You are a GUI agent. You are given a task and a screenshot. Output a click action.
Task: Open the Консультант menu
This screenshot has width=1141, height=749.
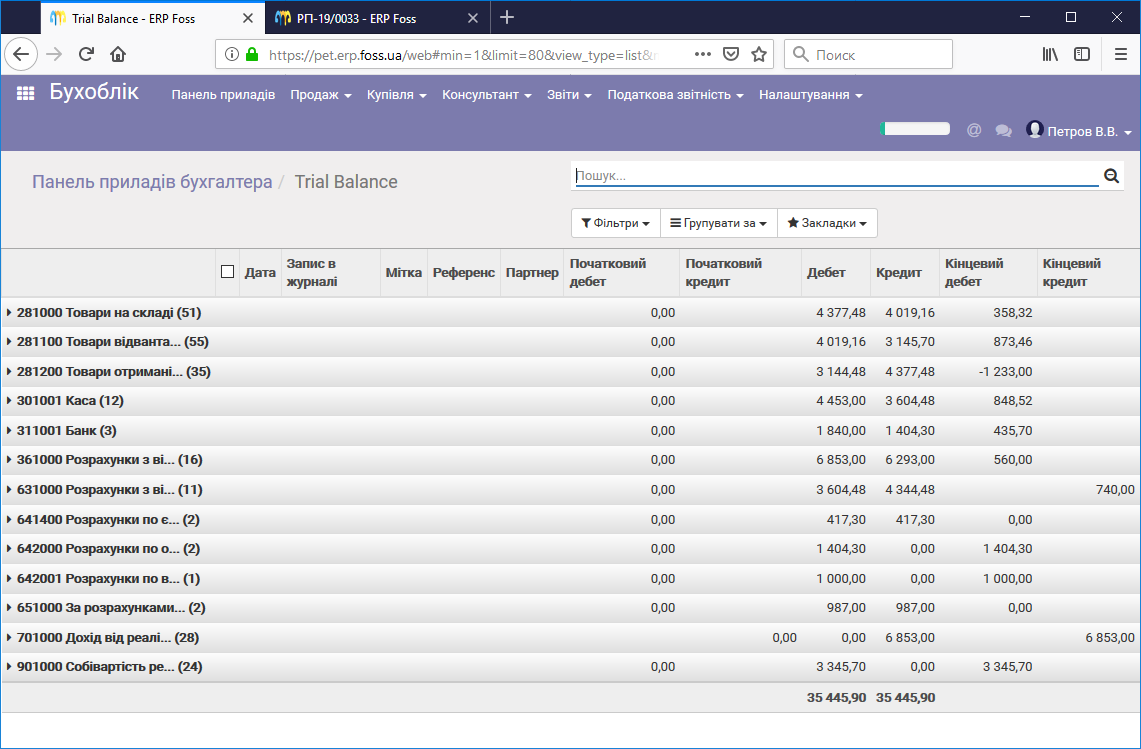(x=487, y=95)
